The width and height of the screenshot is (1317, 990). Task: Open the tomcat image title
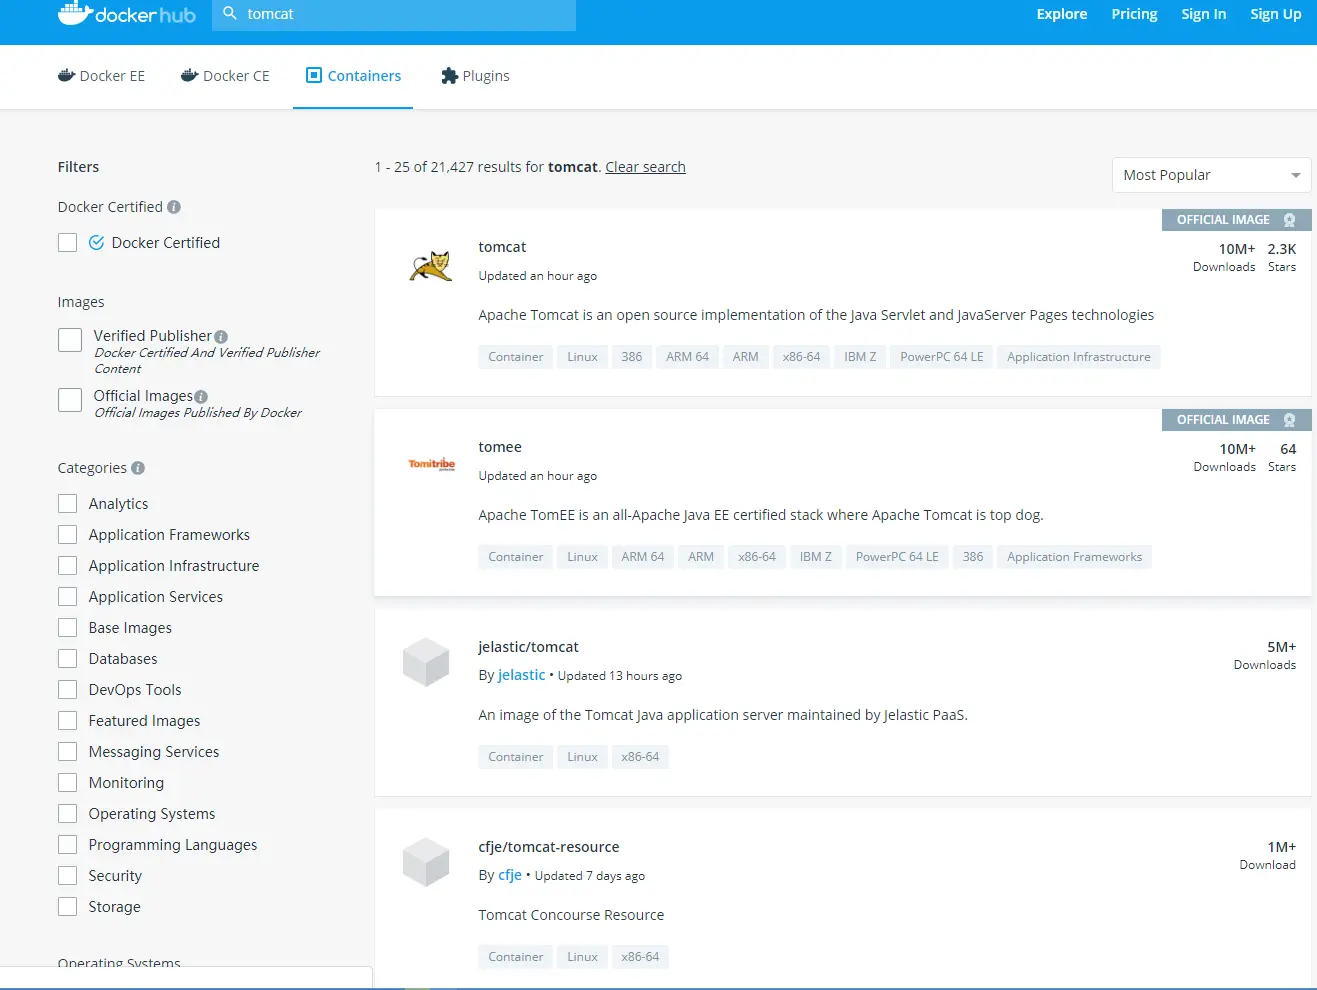click(502, 247)
